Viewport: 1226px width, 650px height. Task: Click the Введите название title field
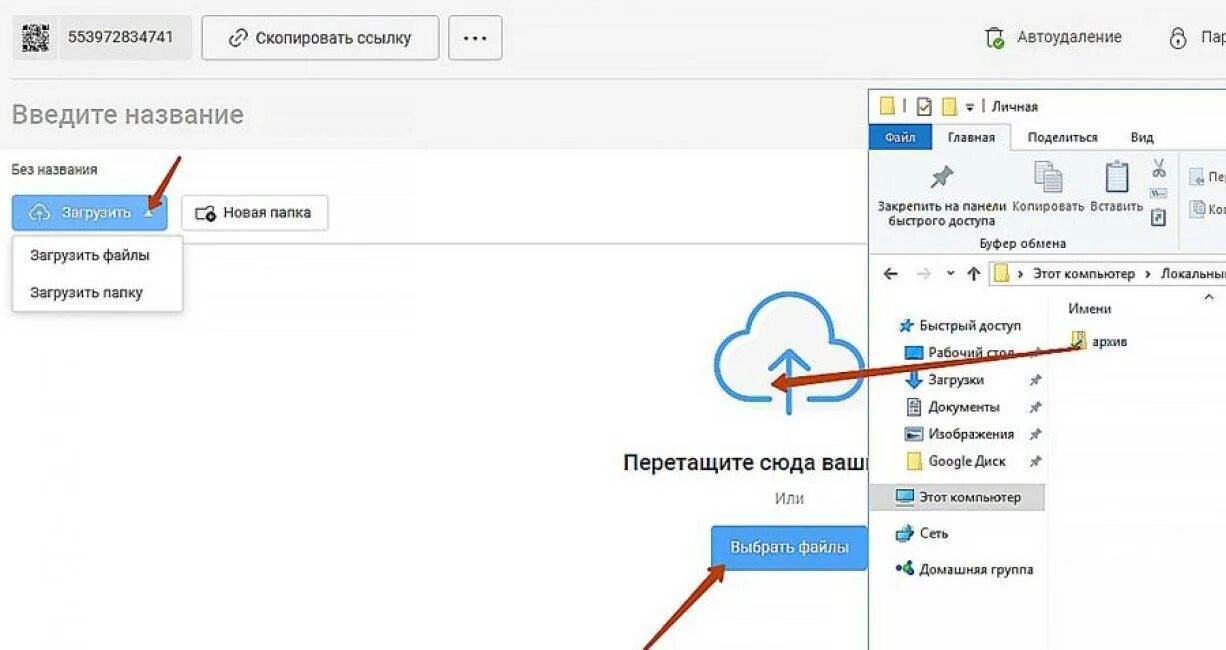[x=128, y=114]
